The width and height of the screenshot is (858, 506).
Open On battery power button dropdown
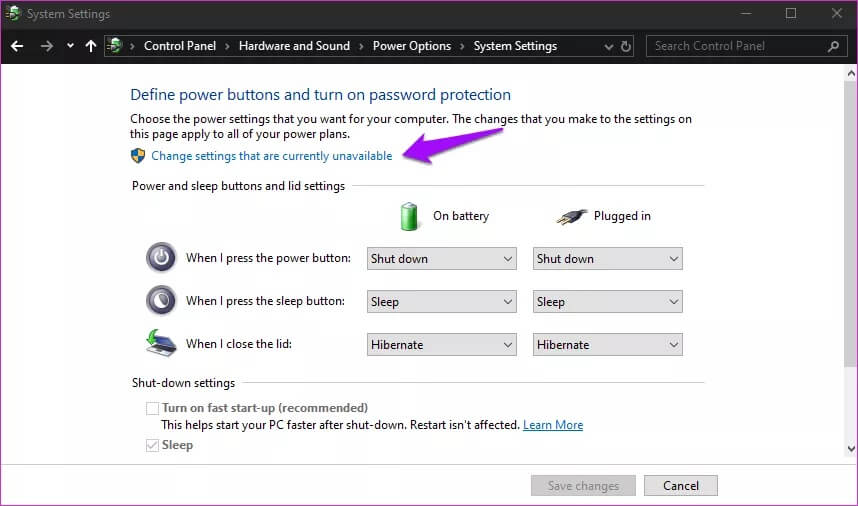pyautogui.click(x=441, y=259)
